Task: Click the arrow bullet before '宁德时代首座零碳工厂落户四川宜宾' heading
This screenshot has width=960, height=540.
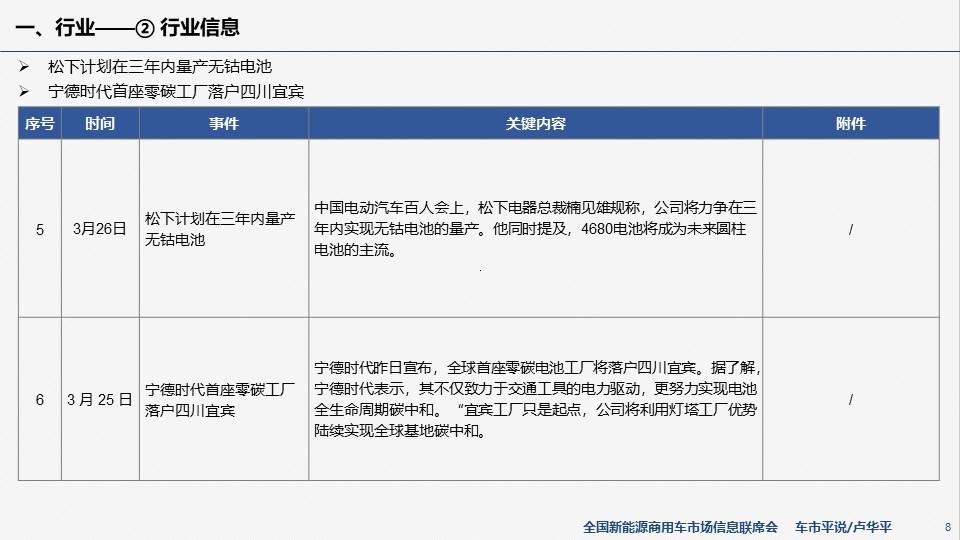Action: point(24,91)
